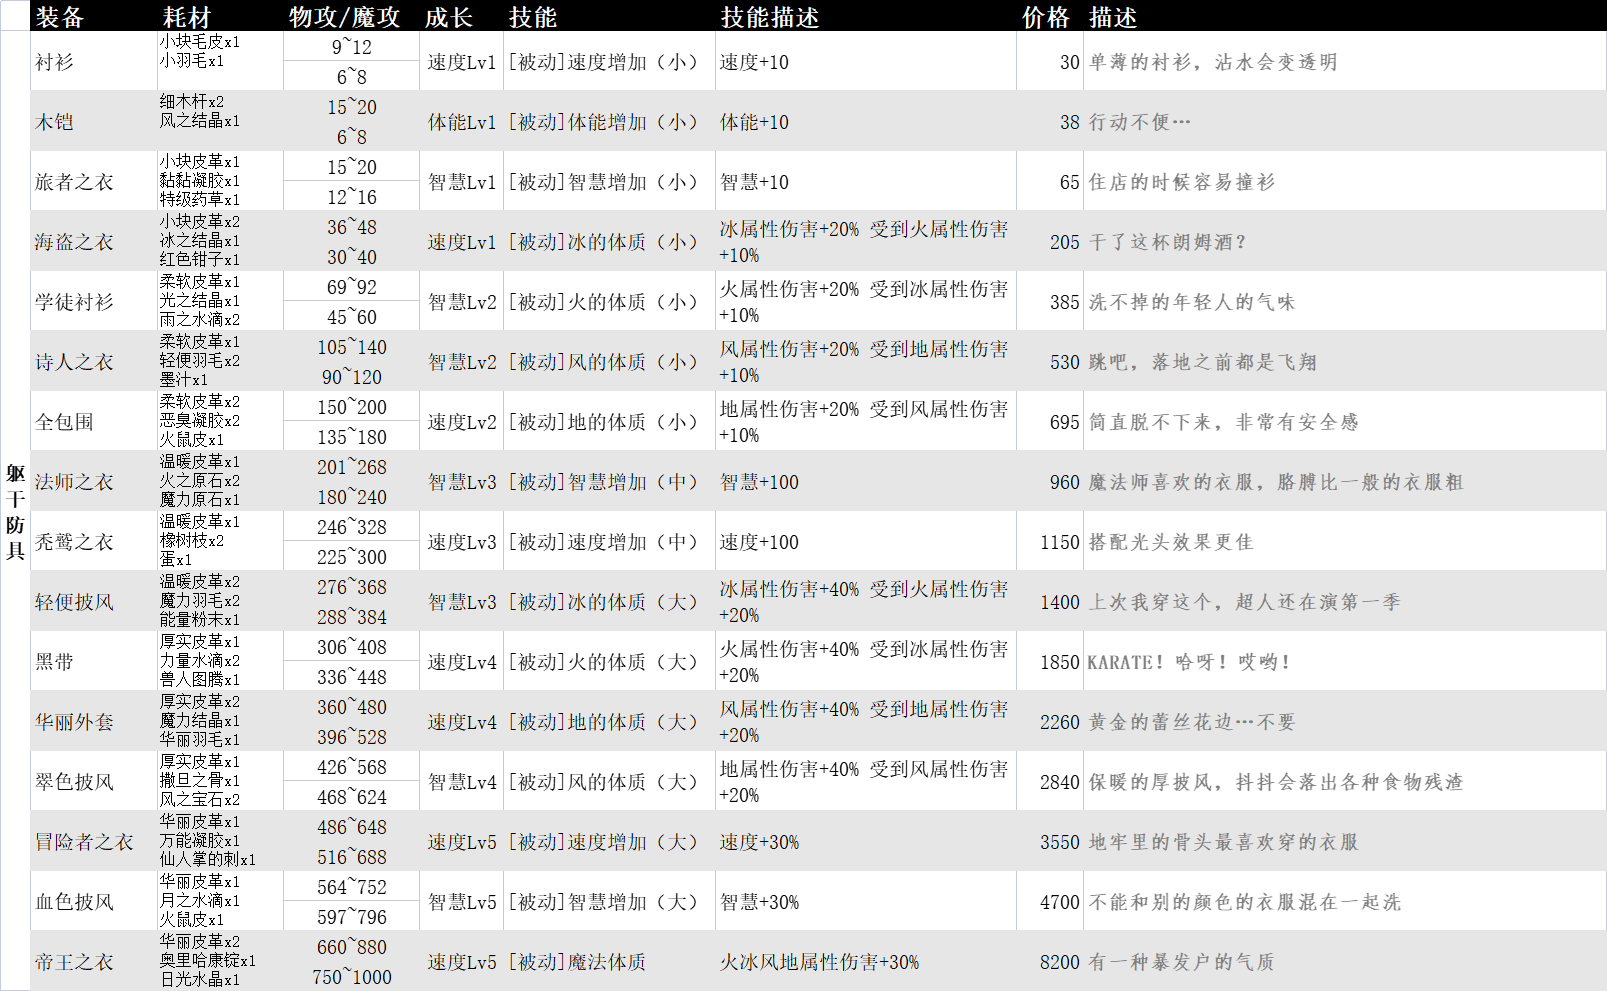1607x991 pixels.
Task: Click the value 426~568 cell
Action: pyautogui.click(x=351, y=766)
